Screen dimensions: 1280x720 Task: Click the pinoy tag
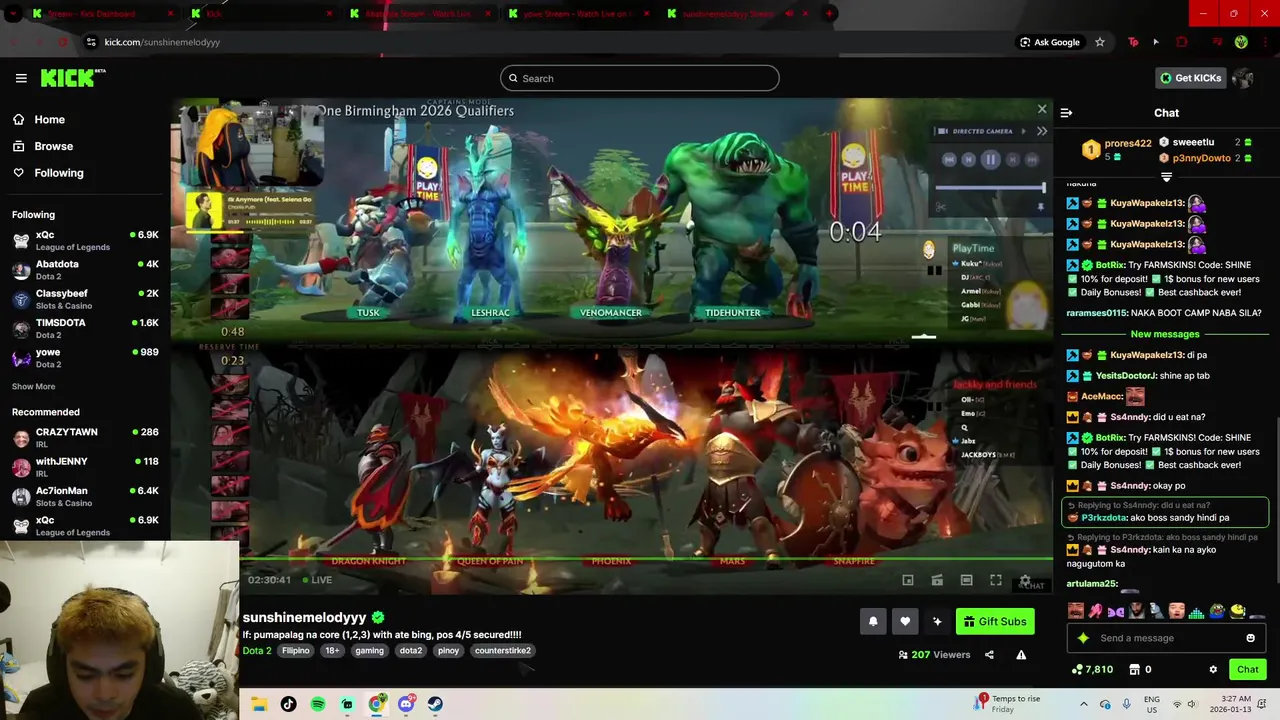pos(449,651)
